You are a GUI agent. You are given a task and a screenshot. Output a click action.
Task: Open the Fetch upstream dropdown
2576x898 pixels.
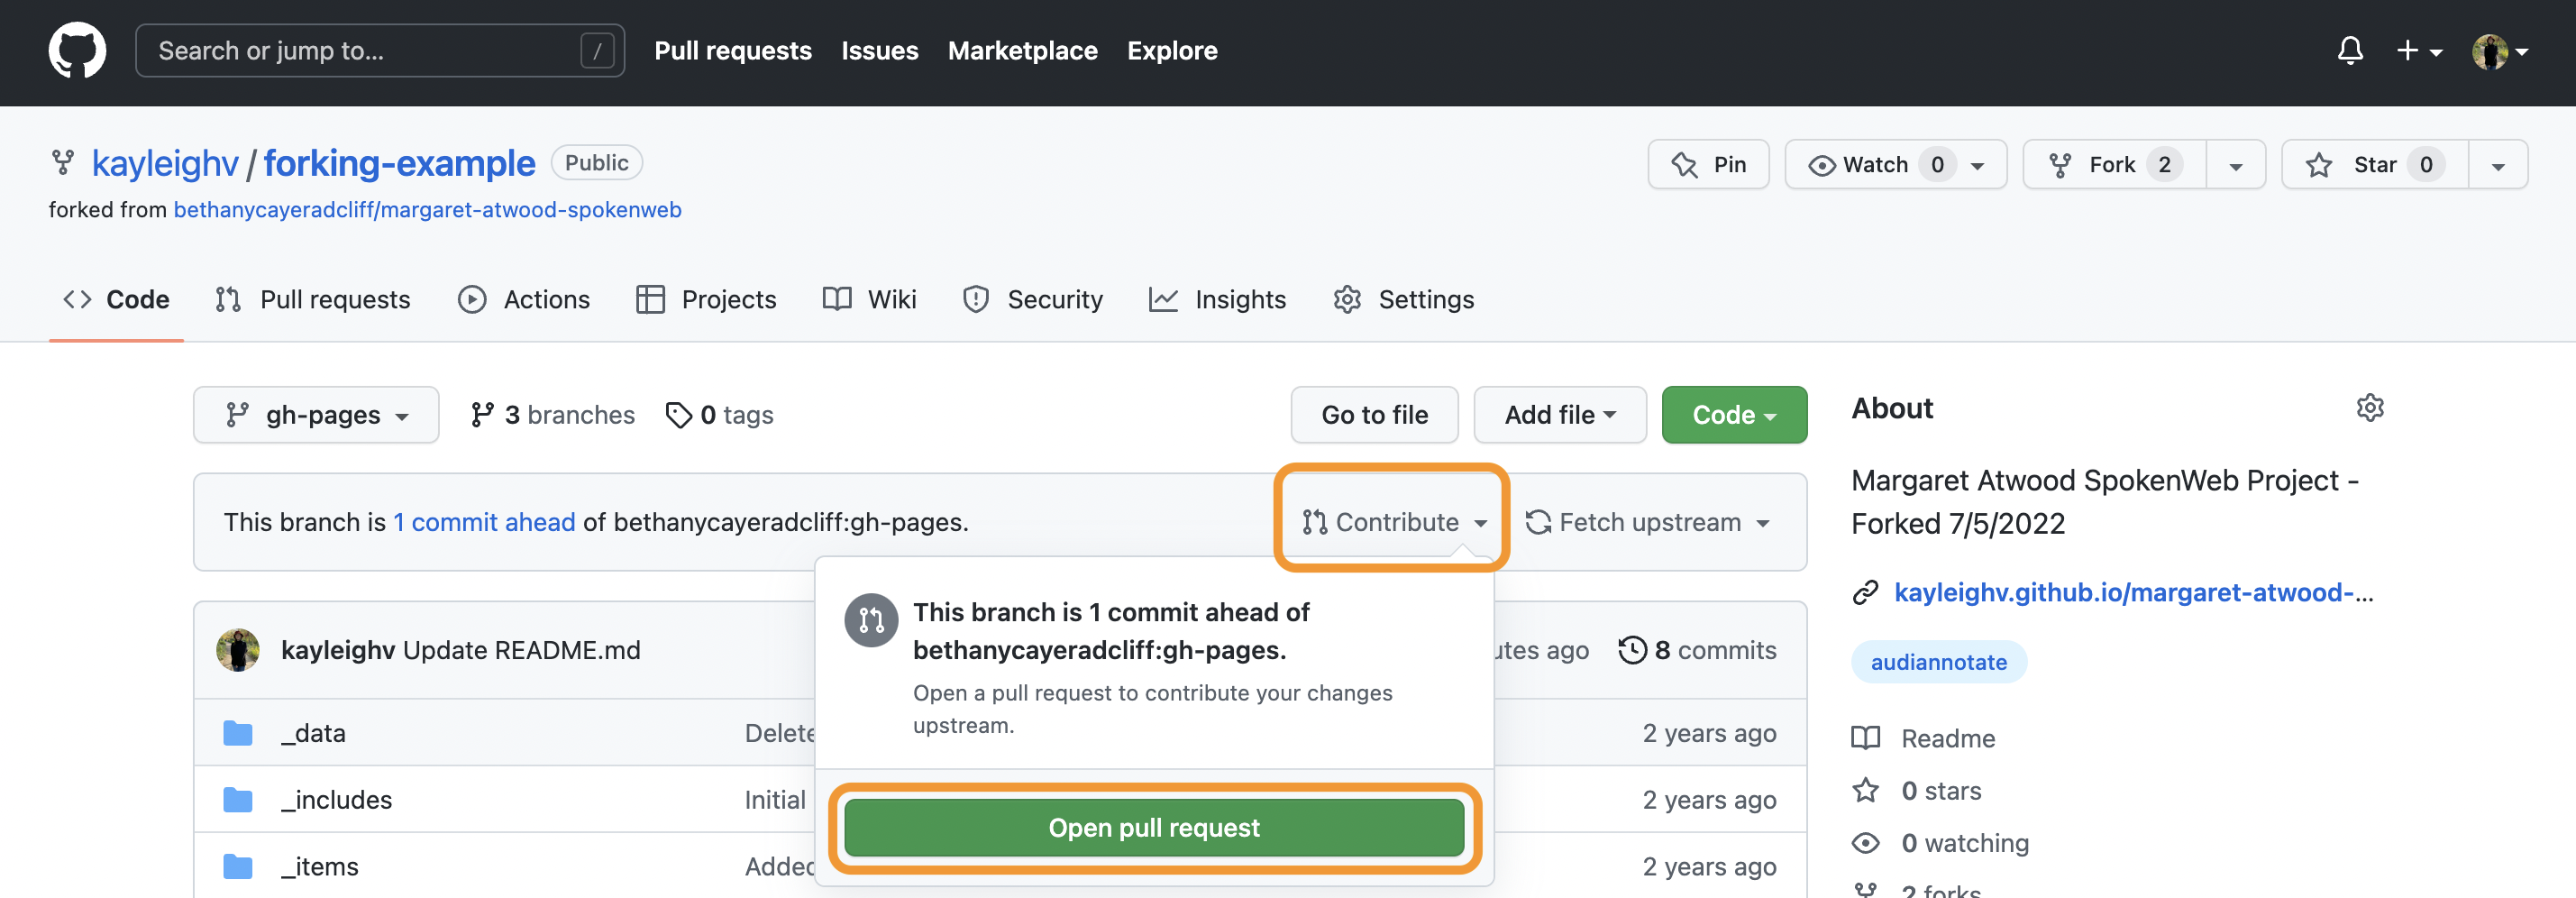point(1647,522)
